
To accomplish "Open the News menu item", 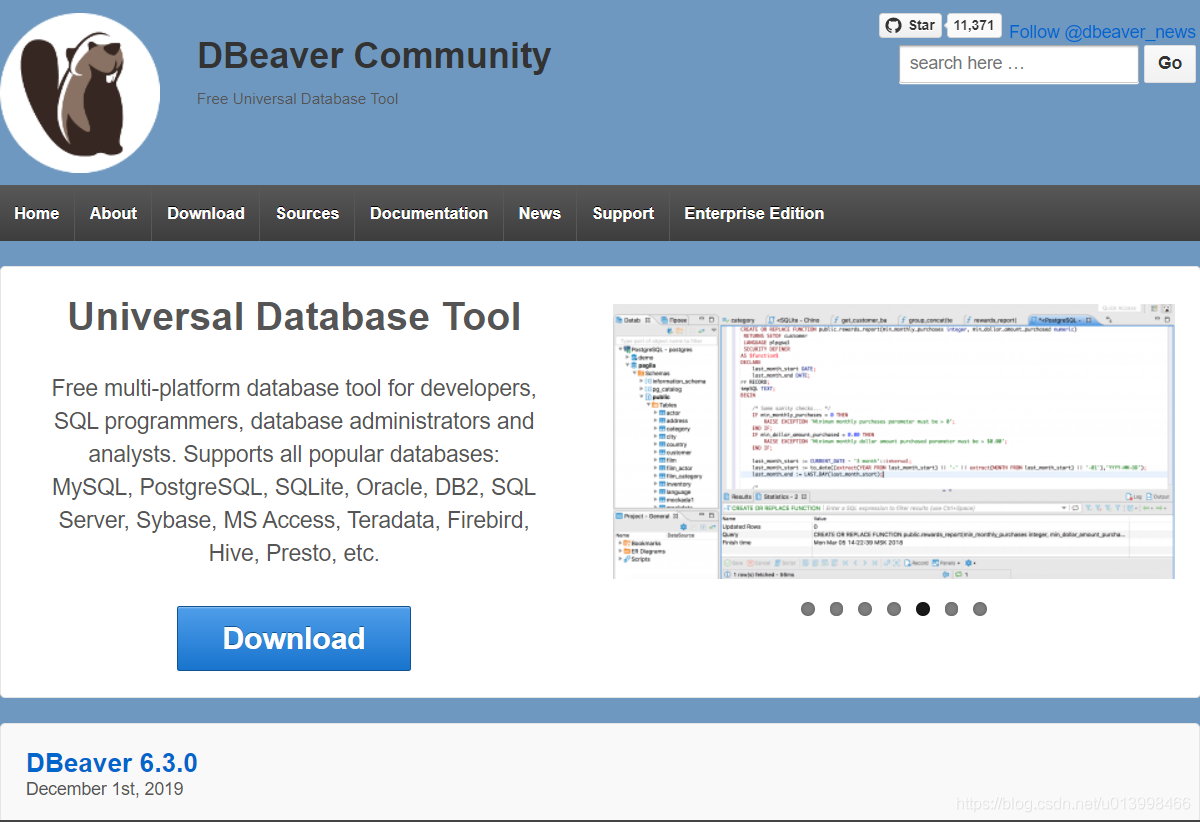I will tap(540, 213).
